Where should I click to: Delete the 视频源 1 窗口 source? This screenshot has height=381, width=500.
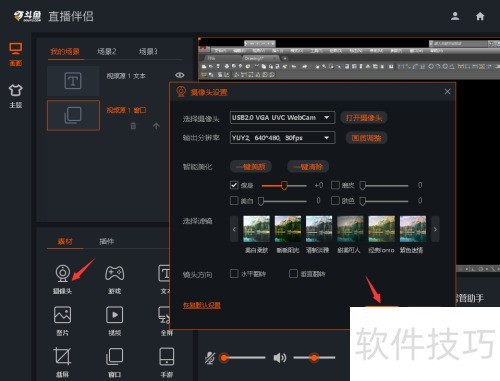click(133, 126)
